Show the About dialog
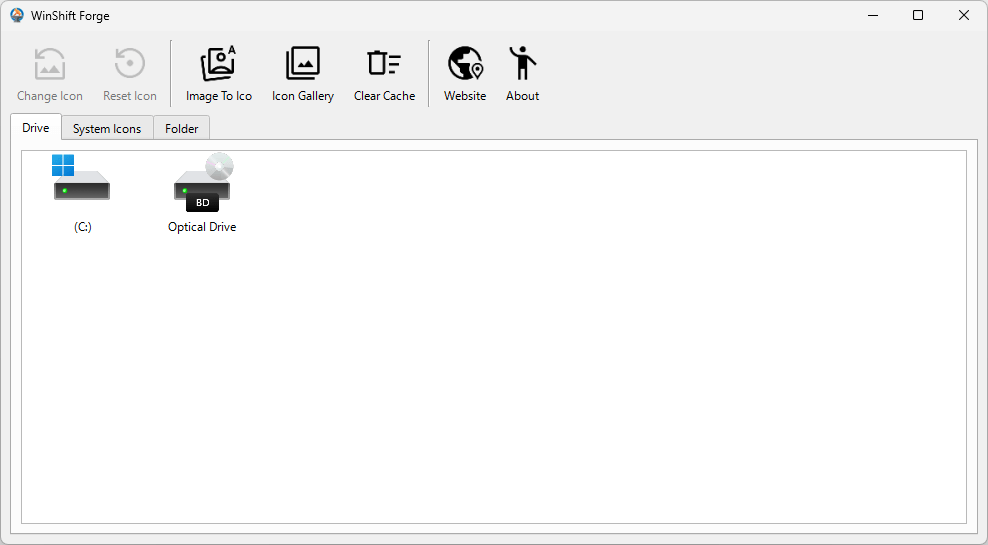Screen dimensions: 988x545 pos(522,74)
